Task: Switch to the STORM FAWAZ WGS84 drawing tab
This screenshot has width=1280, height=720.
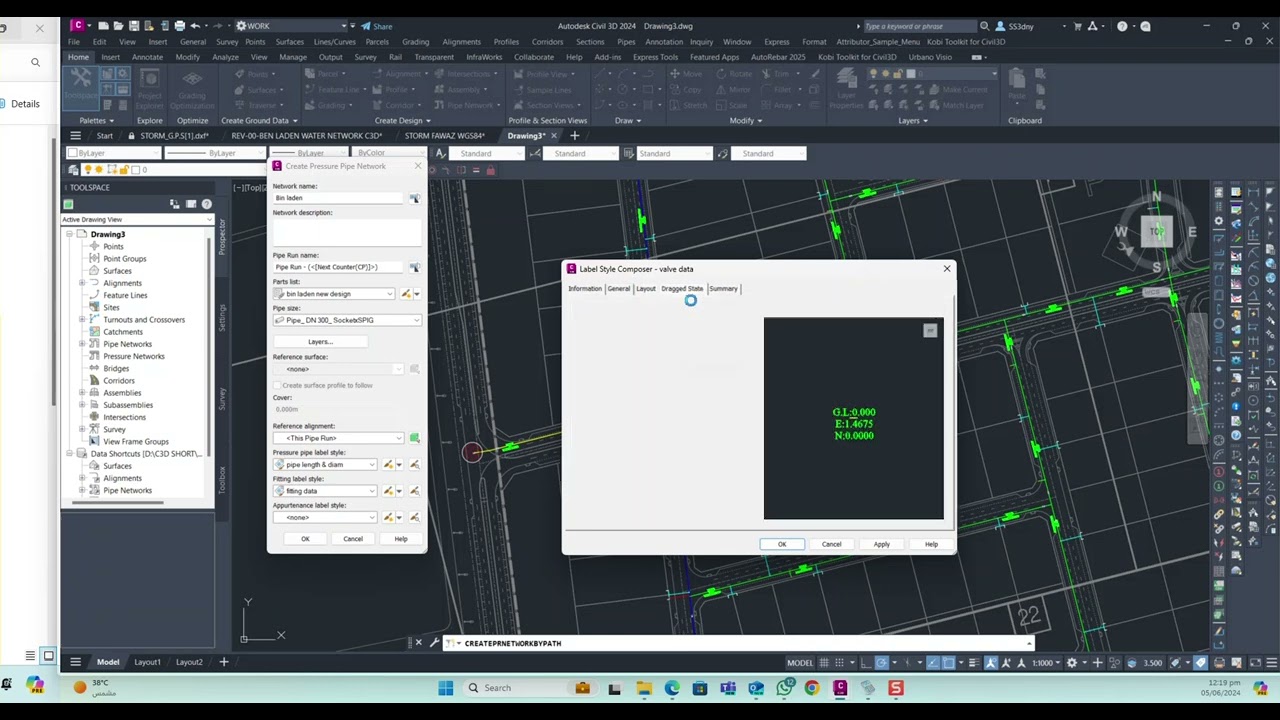Action: coord(445,135)
